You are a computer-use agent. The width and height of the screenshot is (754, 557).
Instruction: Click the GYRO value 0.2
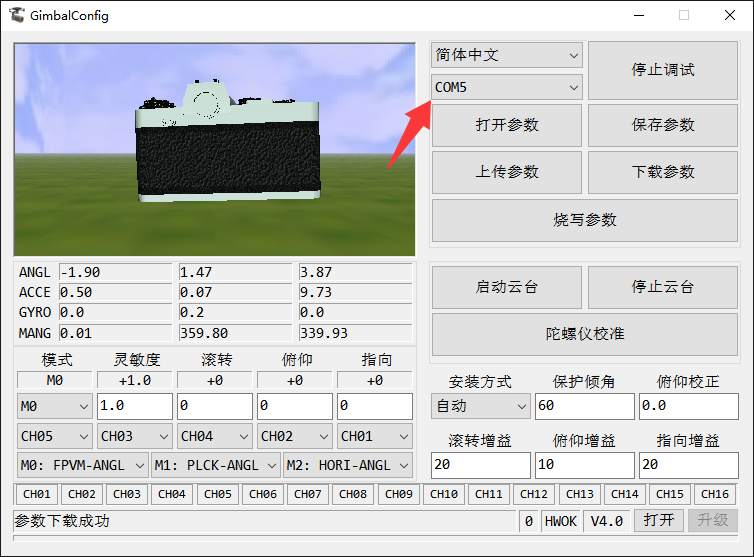click(235, 313)
